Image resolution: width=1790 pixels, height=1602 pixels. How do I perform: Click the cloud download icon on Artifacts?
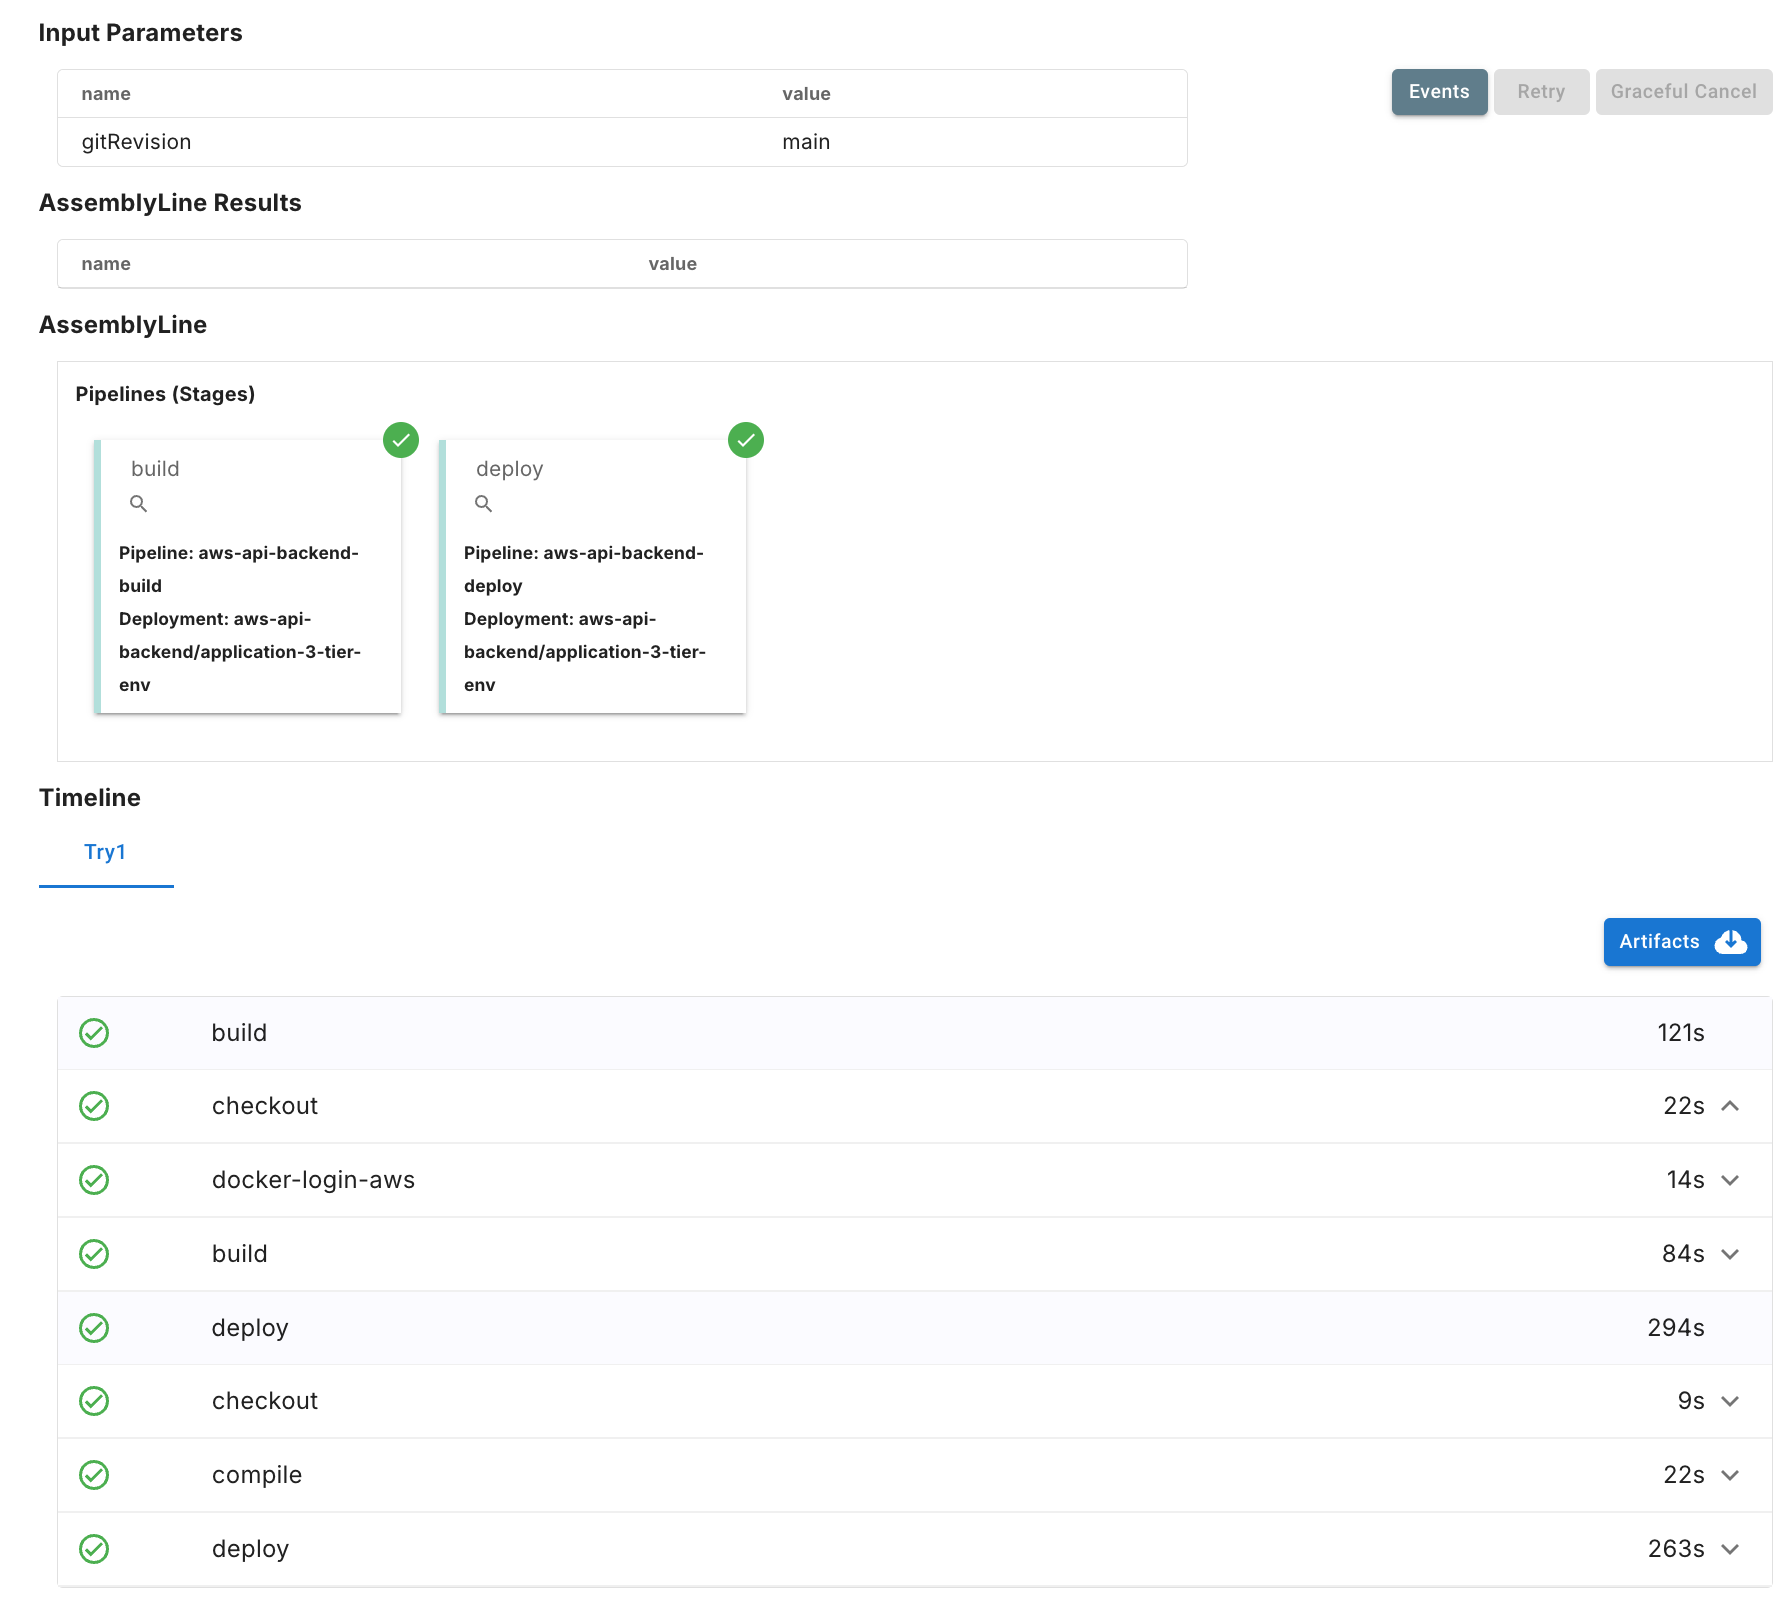click(1730, 942)
